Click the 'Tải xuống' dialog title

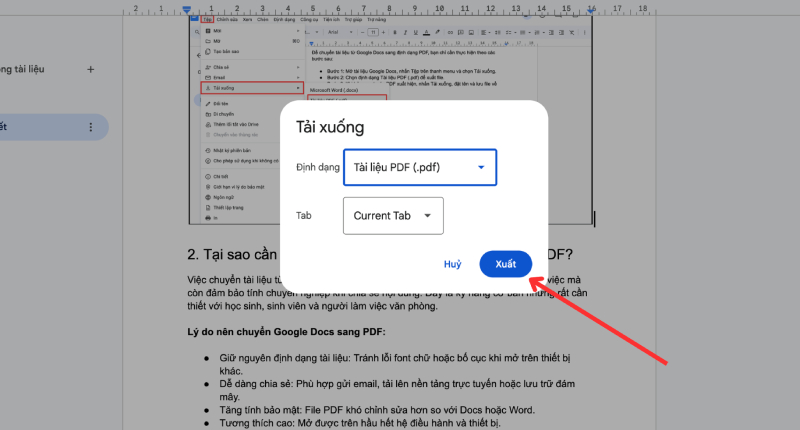point(330,127)
